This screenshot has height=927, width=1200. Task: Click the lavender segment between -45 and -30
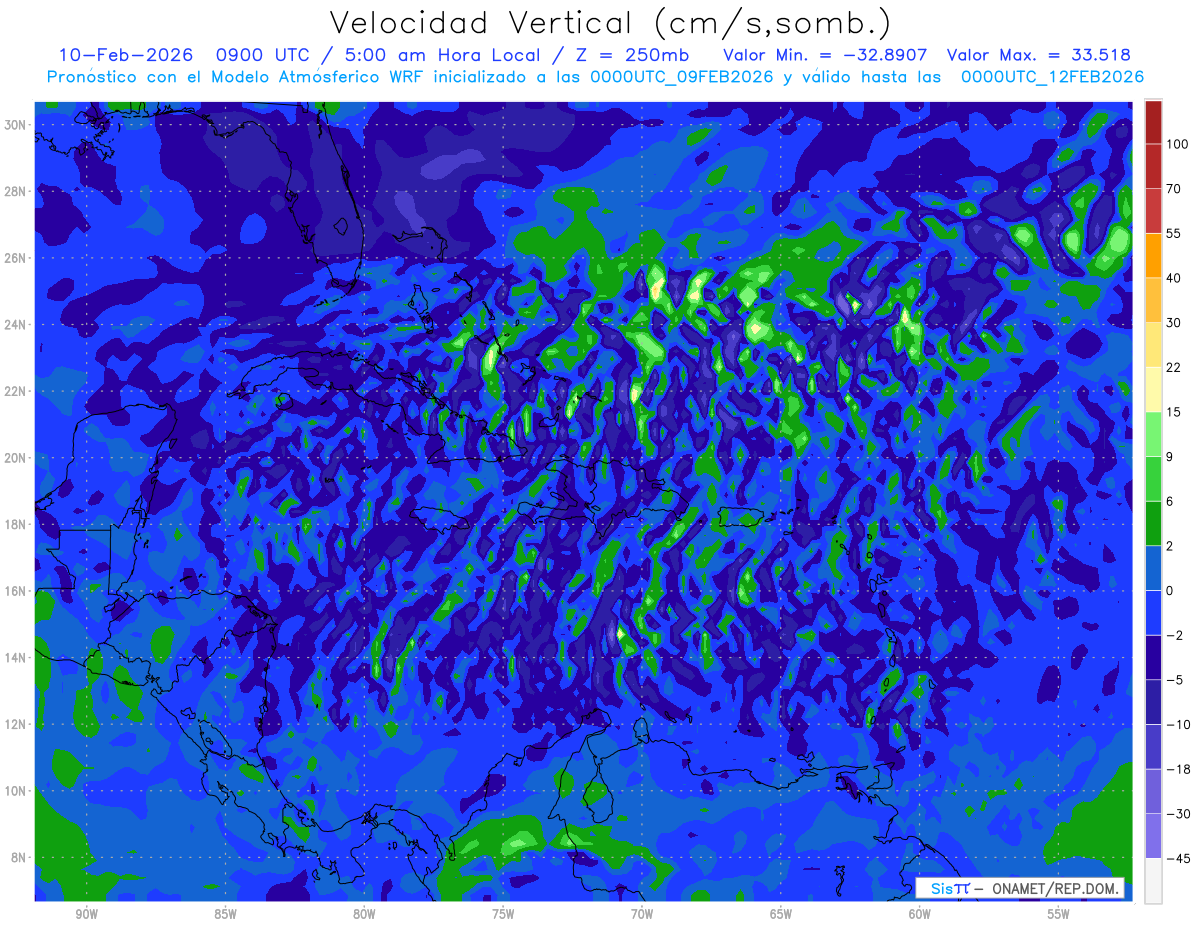point(1153,836)
